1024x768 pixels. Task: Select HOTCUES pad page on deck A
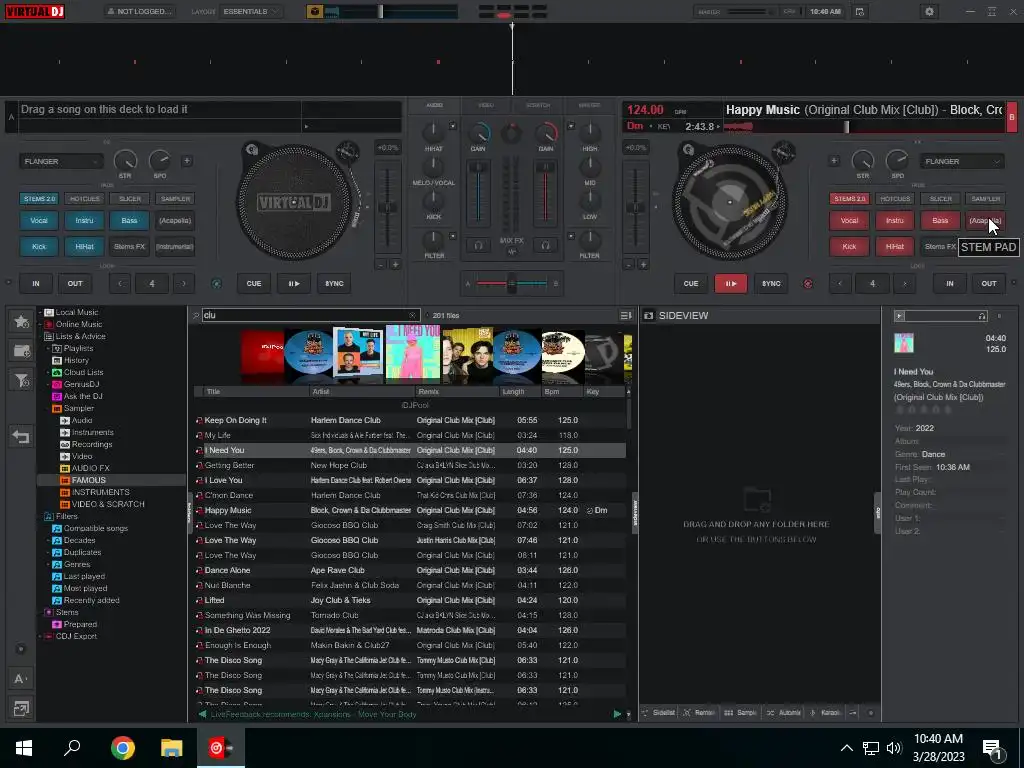[x=84, y=199]
